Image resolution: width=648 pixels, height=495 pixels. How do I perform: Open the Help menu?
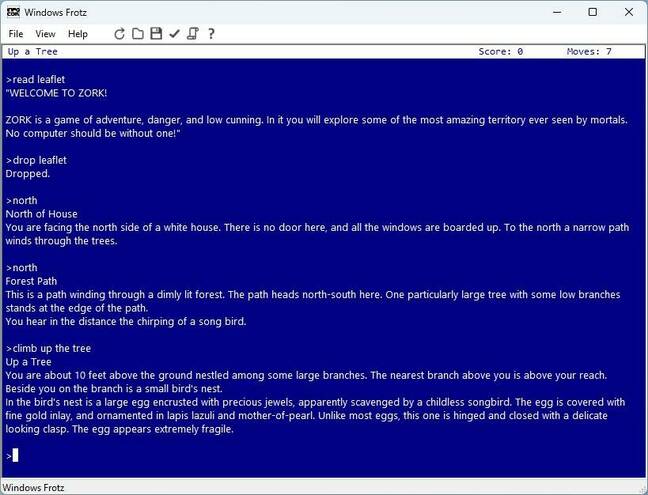78,34
